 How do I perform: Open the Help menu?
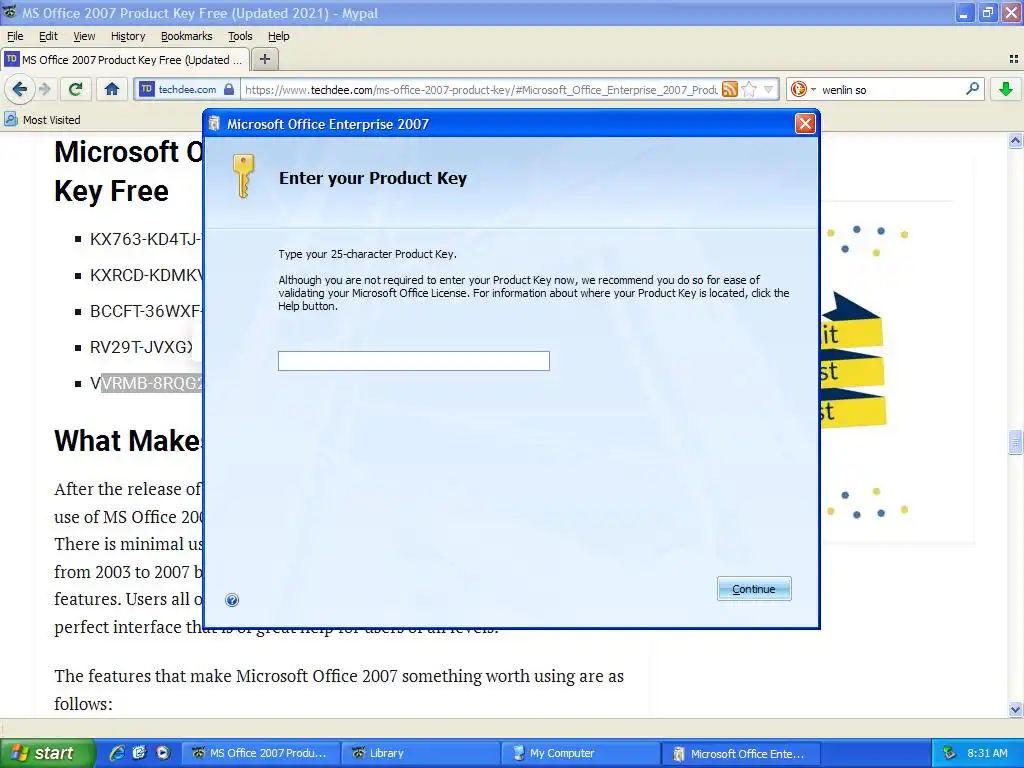click(x=278, y=36)
